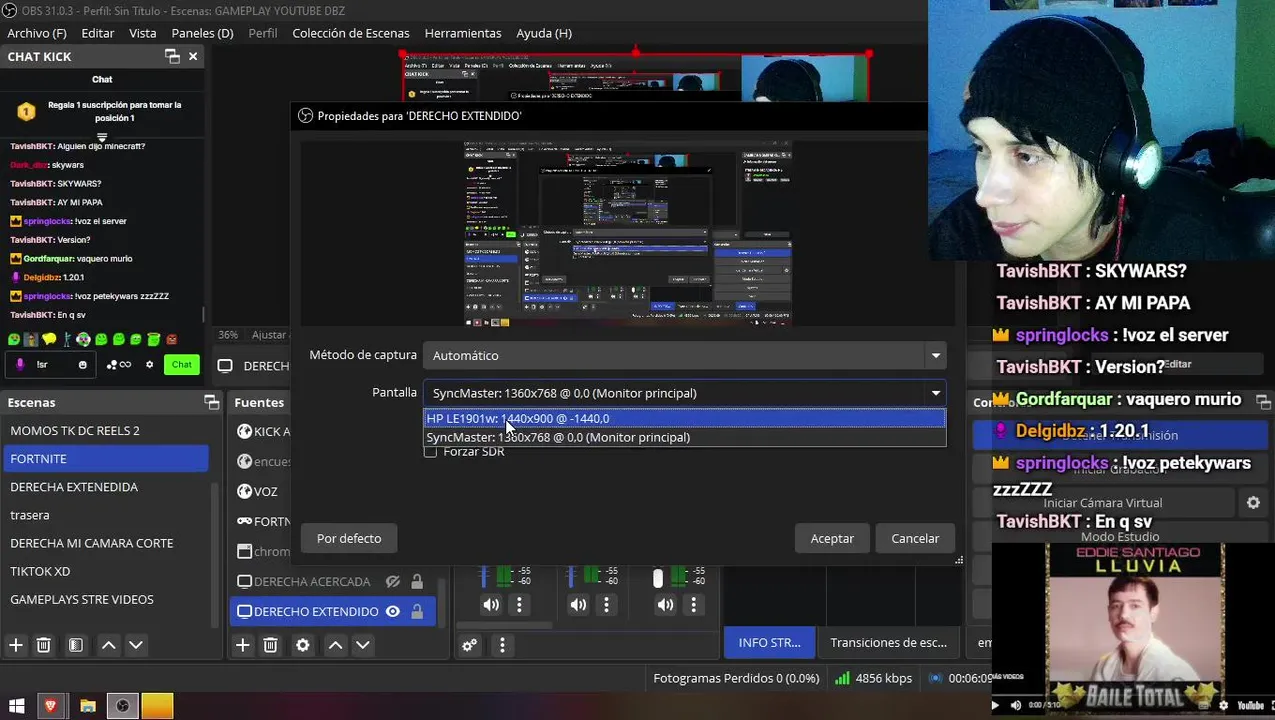Mute the mixer channel with the white fader knob
Viewport: 1275px width, 720px height.
click(x=665, y=605)
